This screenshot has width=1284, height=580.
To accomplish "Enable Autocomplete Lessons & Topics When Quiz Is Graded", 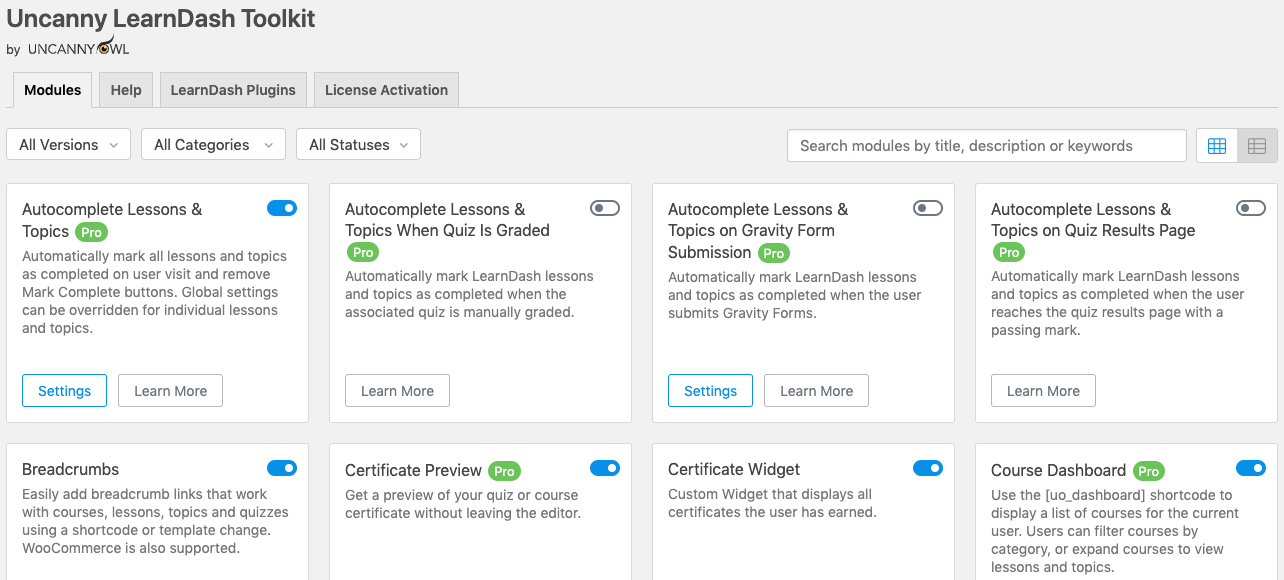I will 605,208.
